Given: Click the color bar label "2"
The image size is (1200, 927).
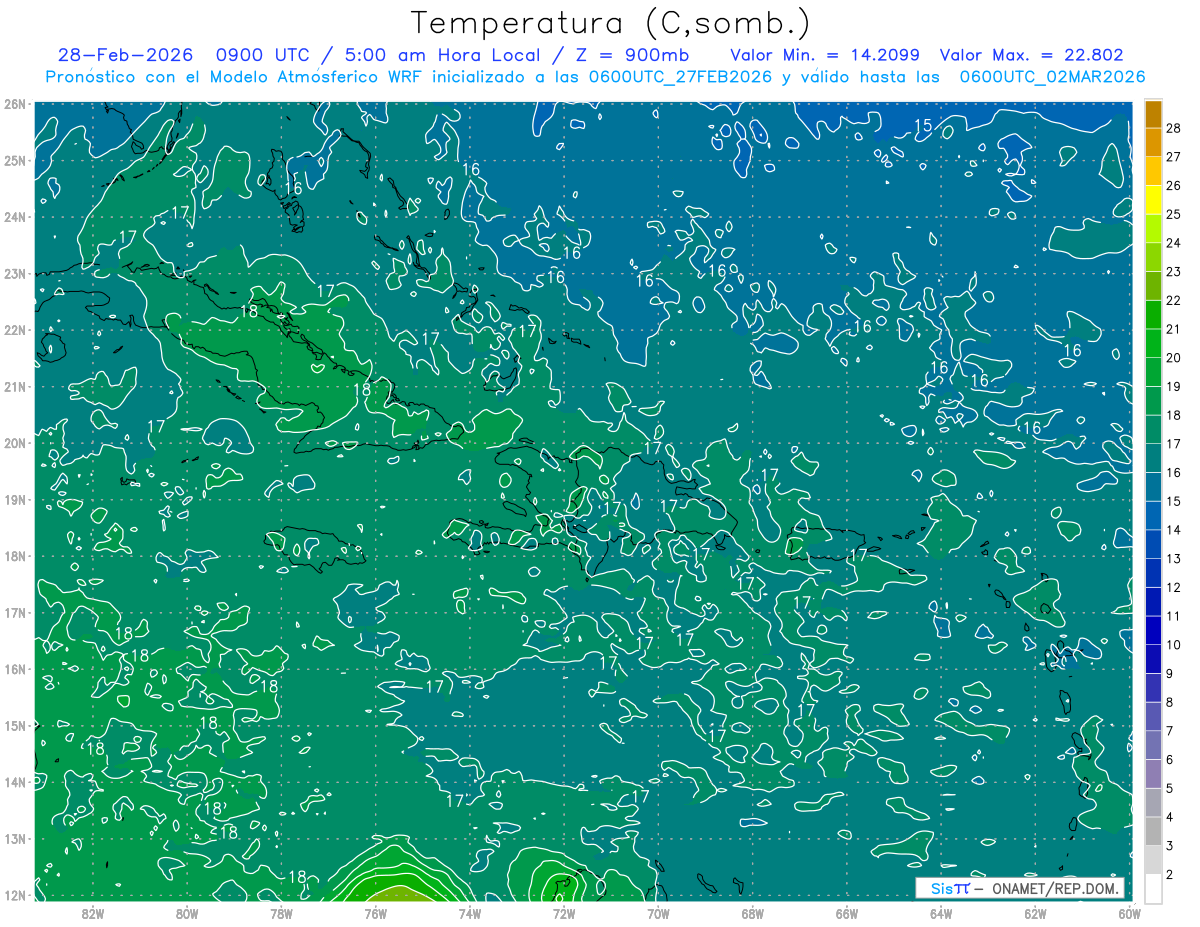Looking at the screenshot, I should click(1170, 874).
